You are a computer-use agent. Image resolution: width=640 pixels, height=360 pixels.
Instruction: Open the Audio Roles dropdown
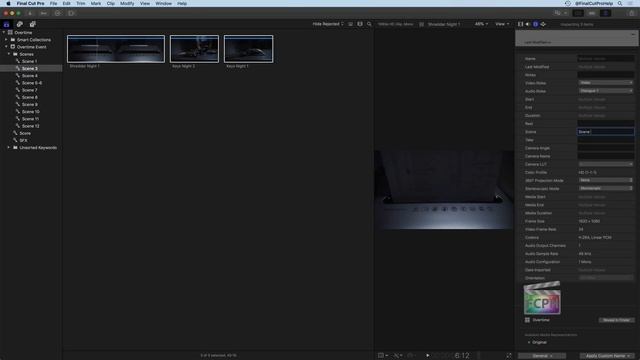[x=606, y=91]
